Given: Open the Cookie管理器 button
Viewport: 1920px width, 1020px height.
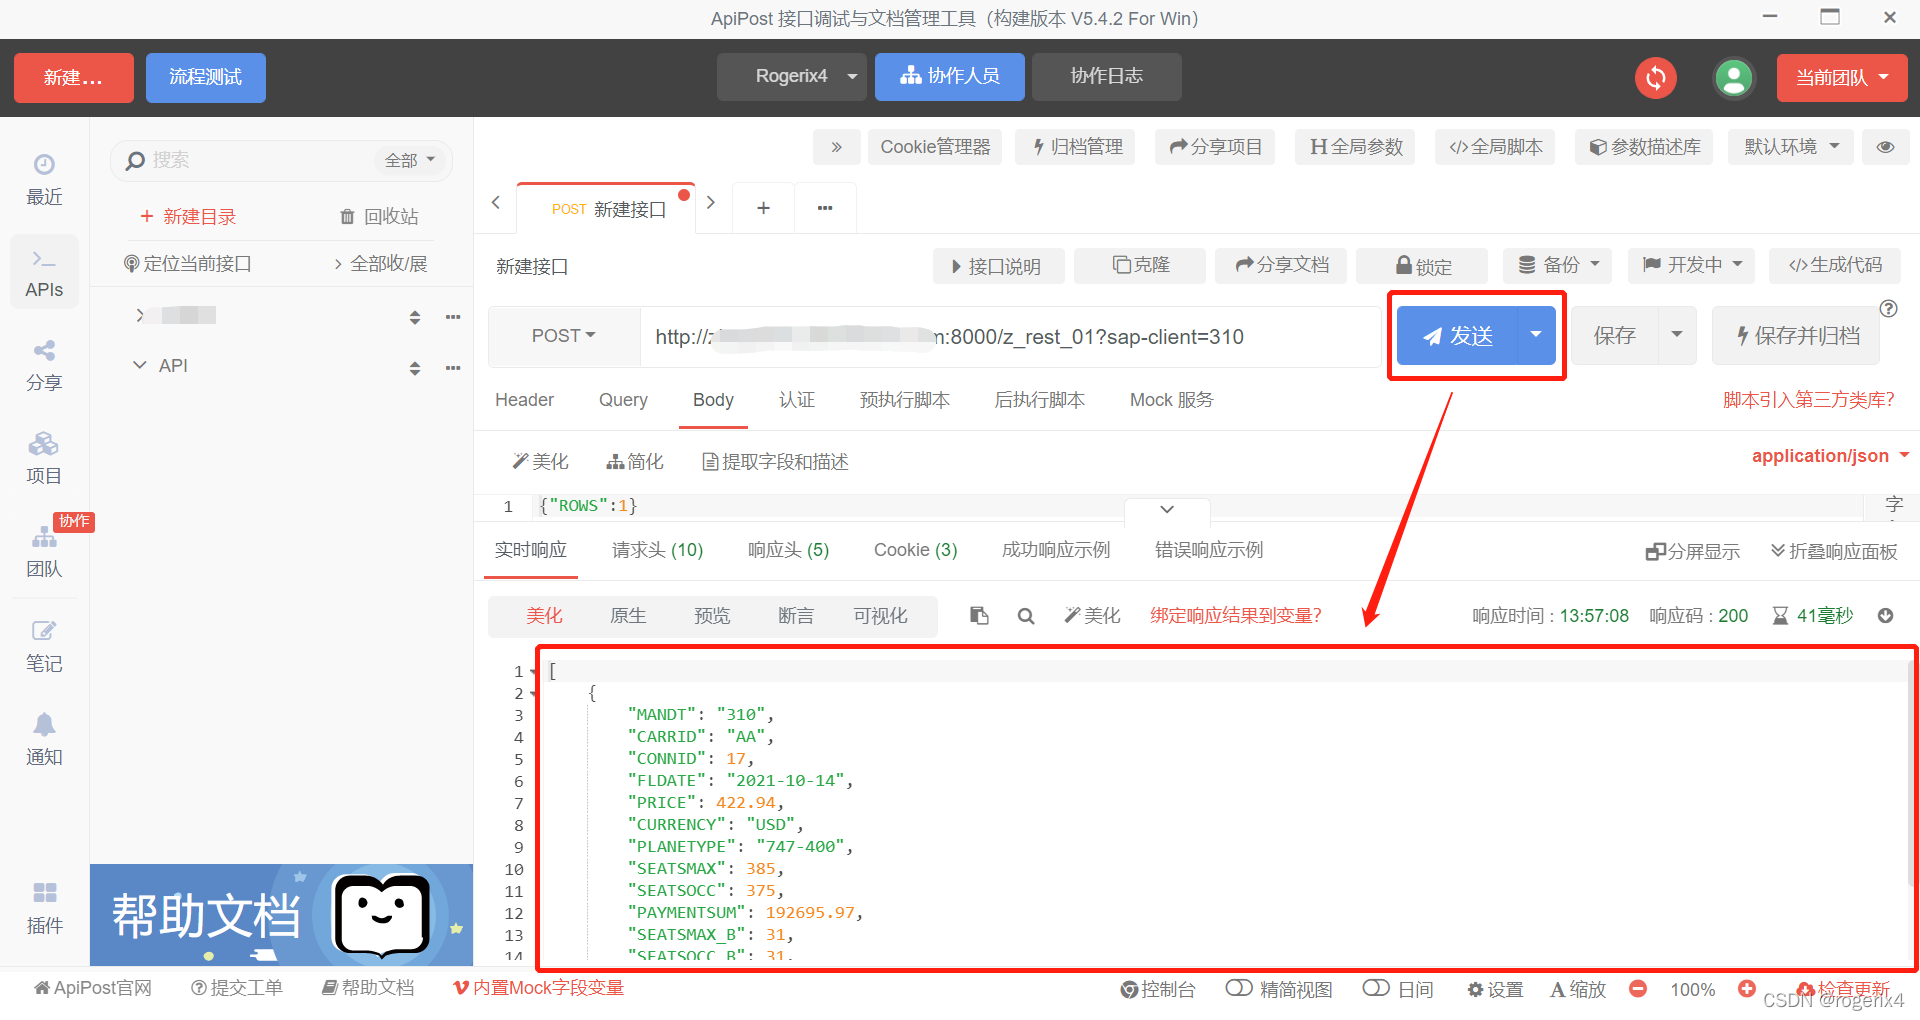Looking at the screenshot, I should coord(935,147).
